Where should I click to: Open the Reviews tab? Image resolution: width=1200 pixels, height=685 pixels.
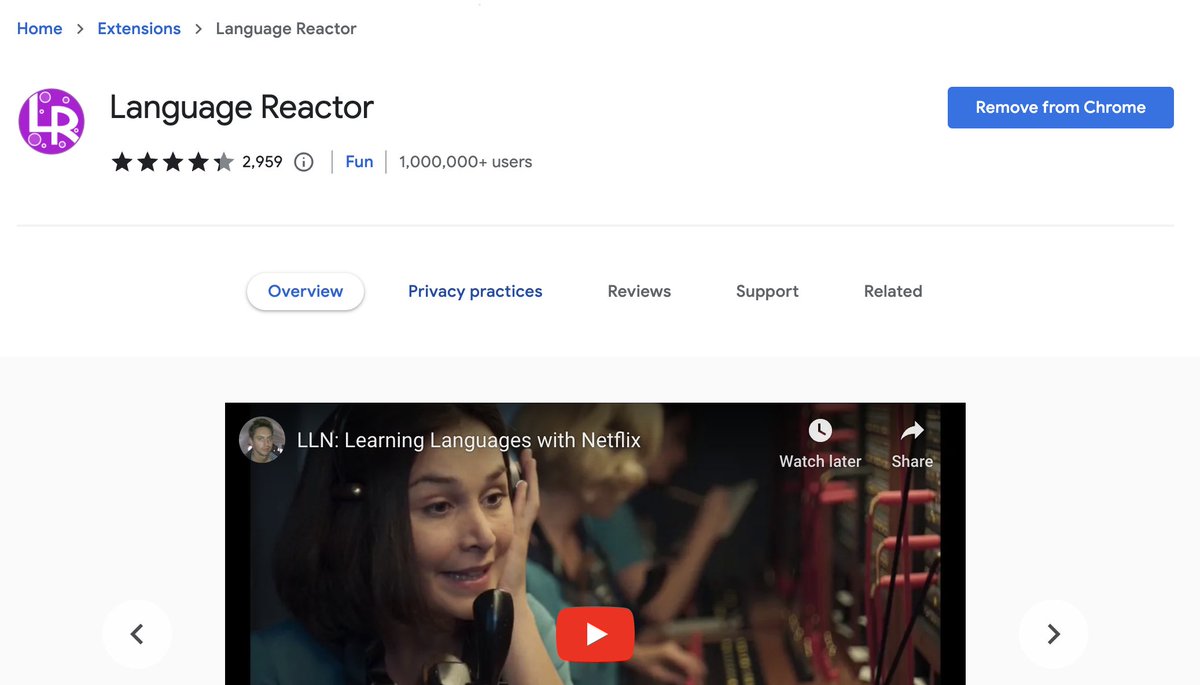click(639, 291)
